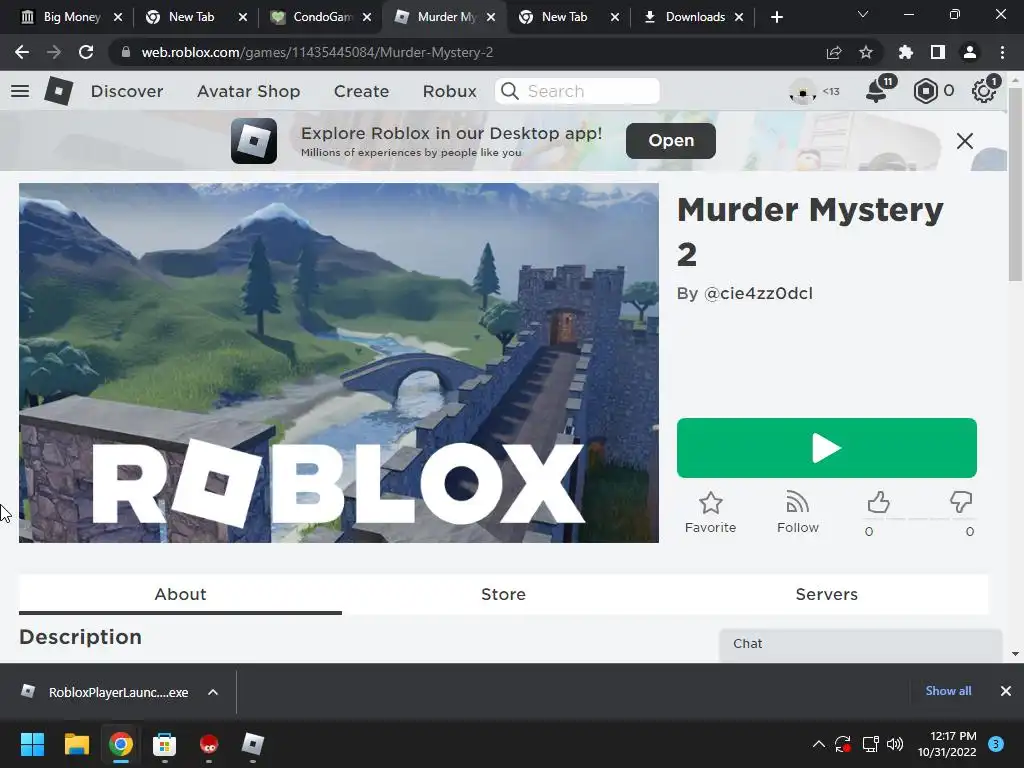Image resolution: width=1024 pixels, height=768 pixels.
Task: Toggle Chrome side panel icon
Action: pos(937,52)
